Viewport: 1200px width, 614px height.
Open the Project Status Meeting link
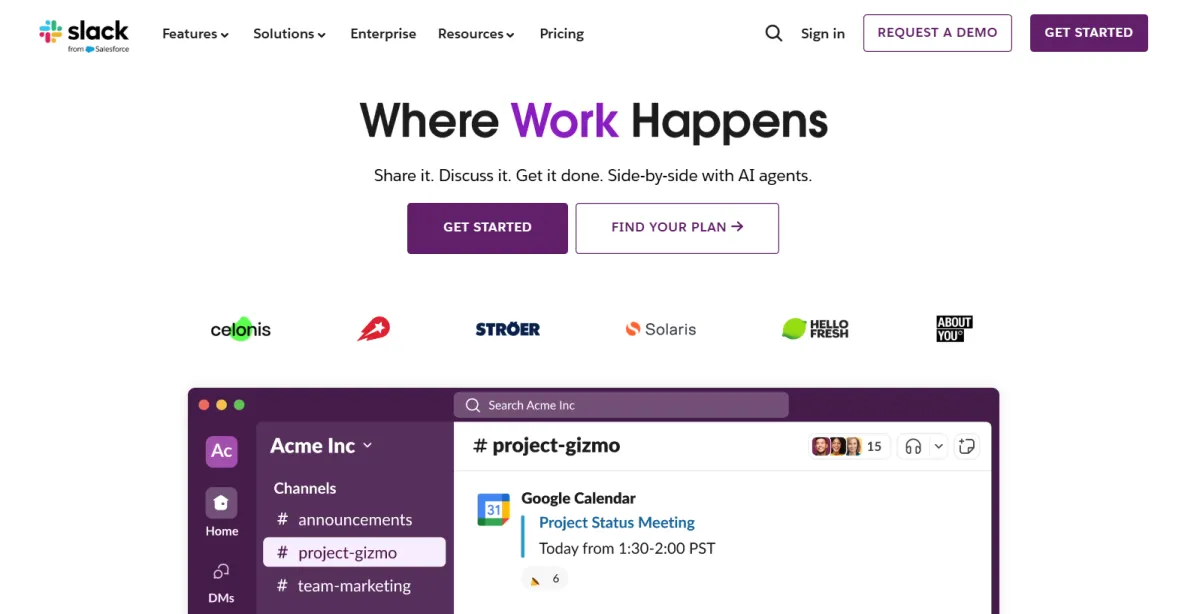pos(616,522)
